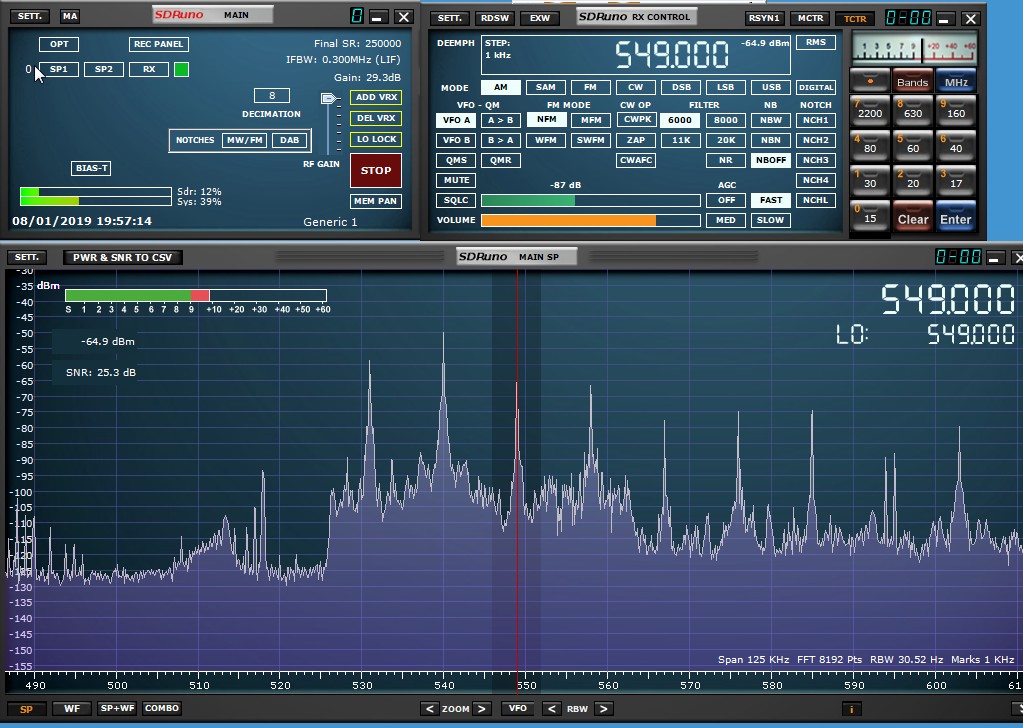The image size is (1023, 728).
Task: Adjust the green squelch level bar
Action: coord(590,200)
